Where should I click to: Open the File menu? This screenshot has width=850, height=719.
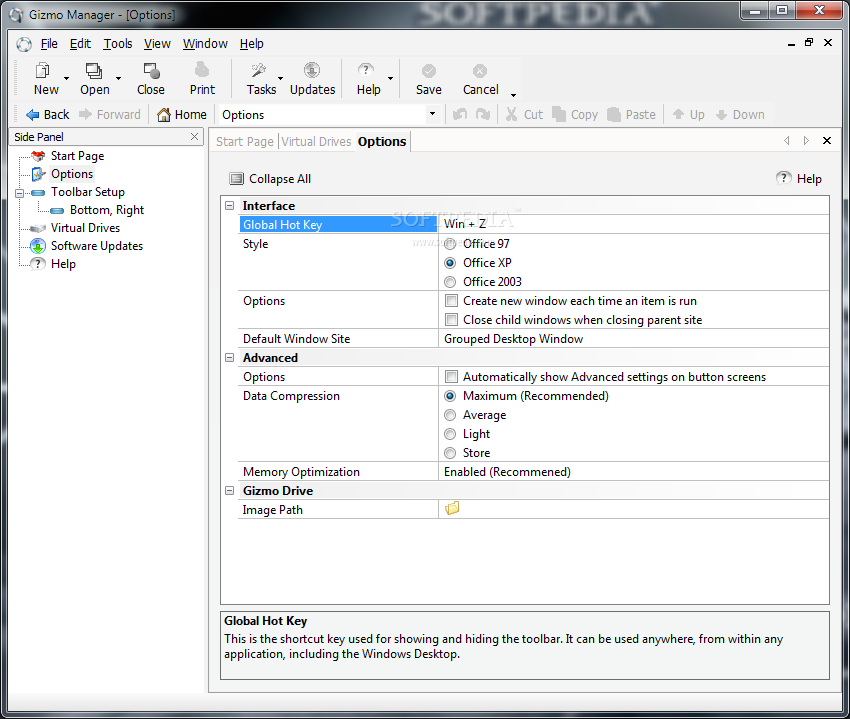[49, 44]
